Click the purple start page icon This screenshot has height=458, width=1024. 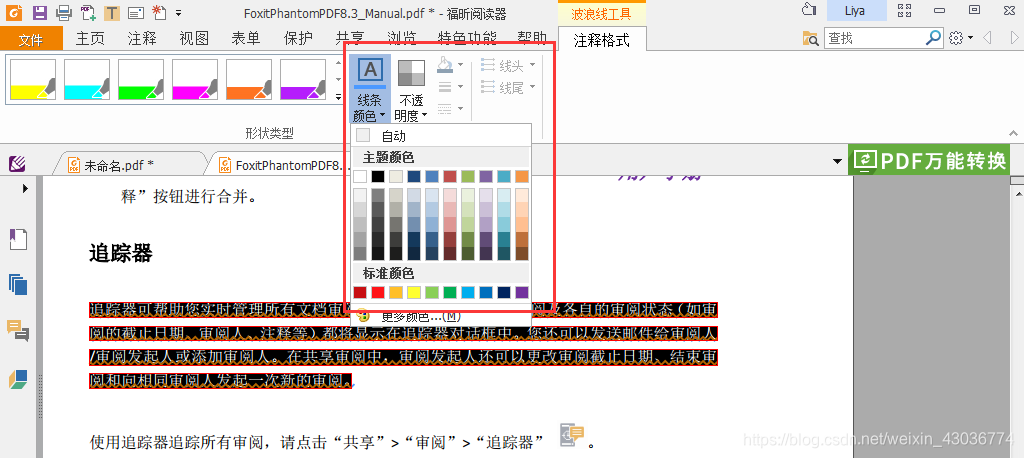click(17, 163)
